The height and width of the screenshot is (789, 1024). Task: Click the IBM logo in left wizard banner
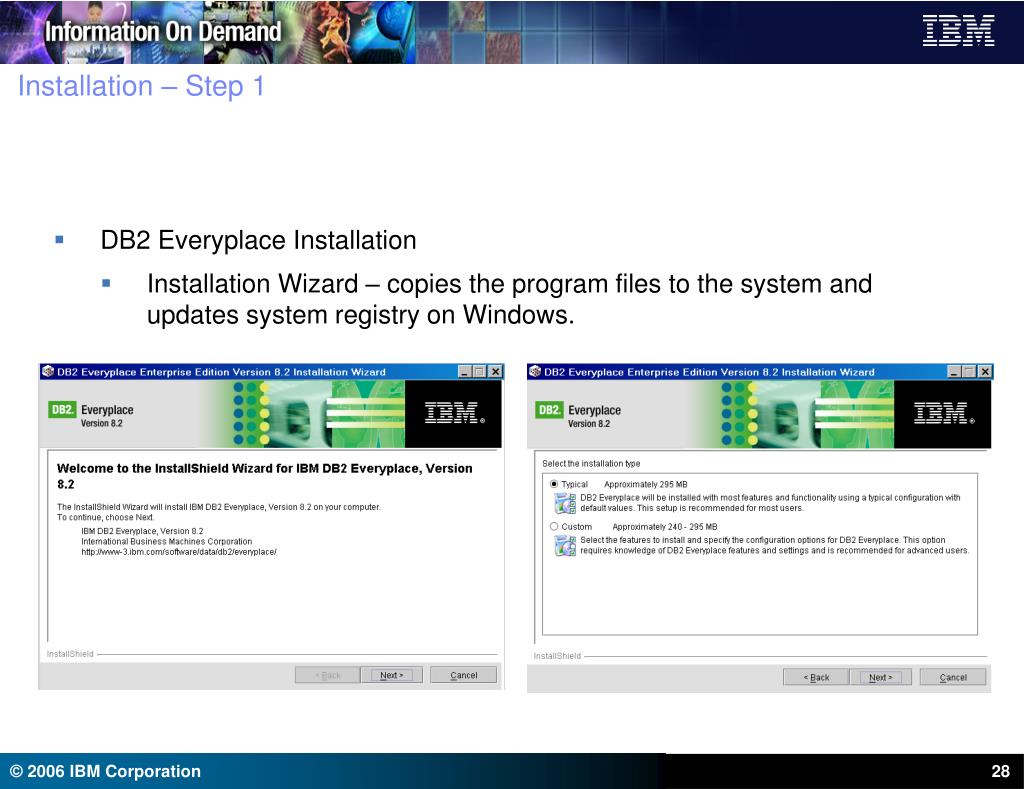455,413
